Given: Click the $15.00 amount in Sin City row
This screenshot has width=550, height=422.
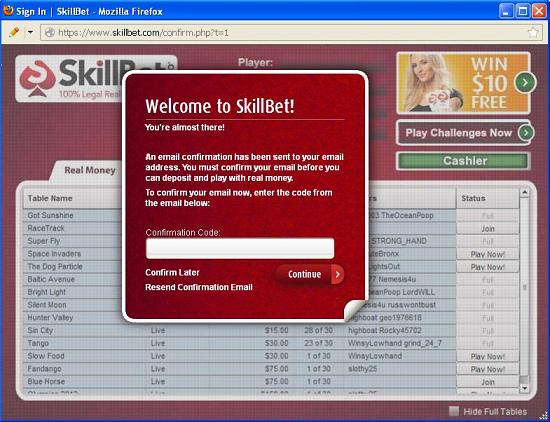Looking at the screenshot, I should [276, 330].
